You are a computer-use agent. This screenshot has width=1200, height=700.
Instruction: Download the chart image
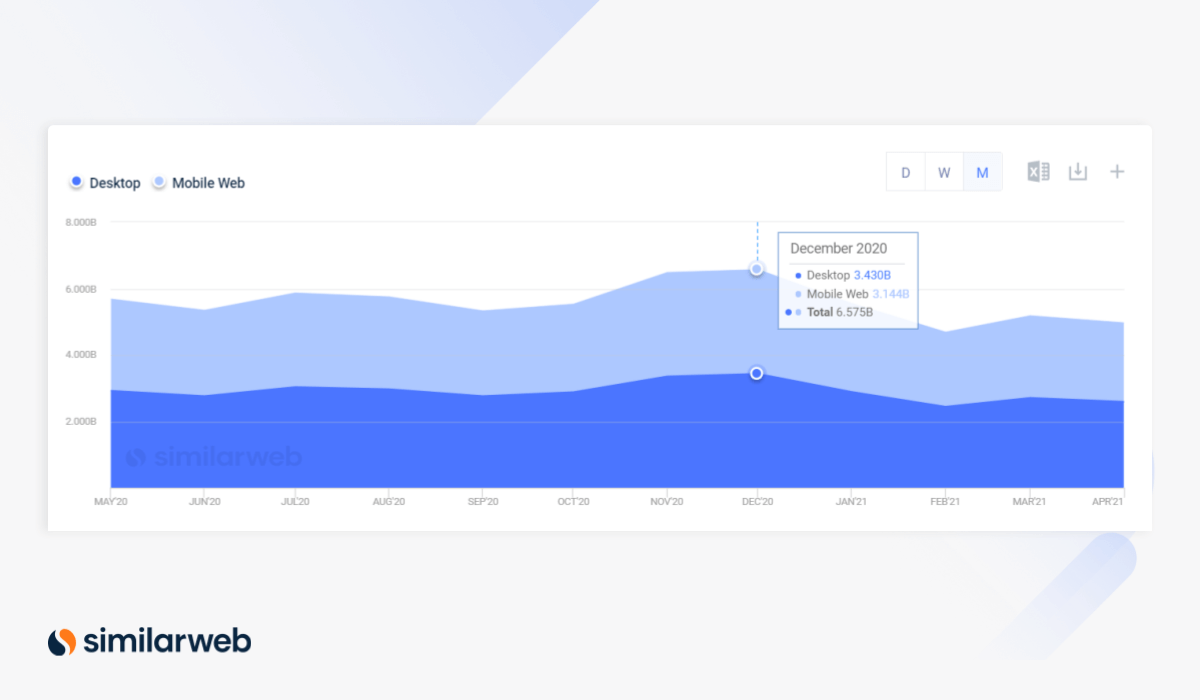click(x=1077, y=171)
